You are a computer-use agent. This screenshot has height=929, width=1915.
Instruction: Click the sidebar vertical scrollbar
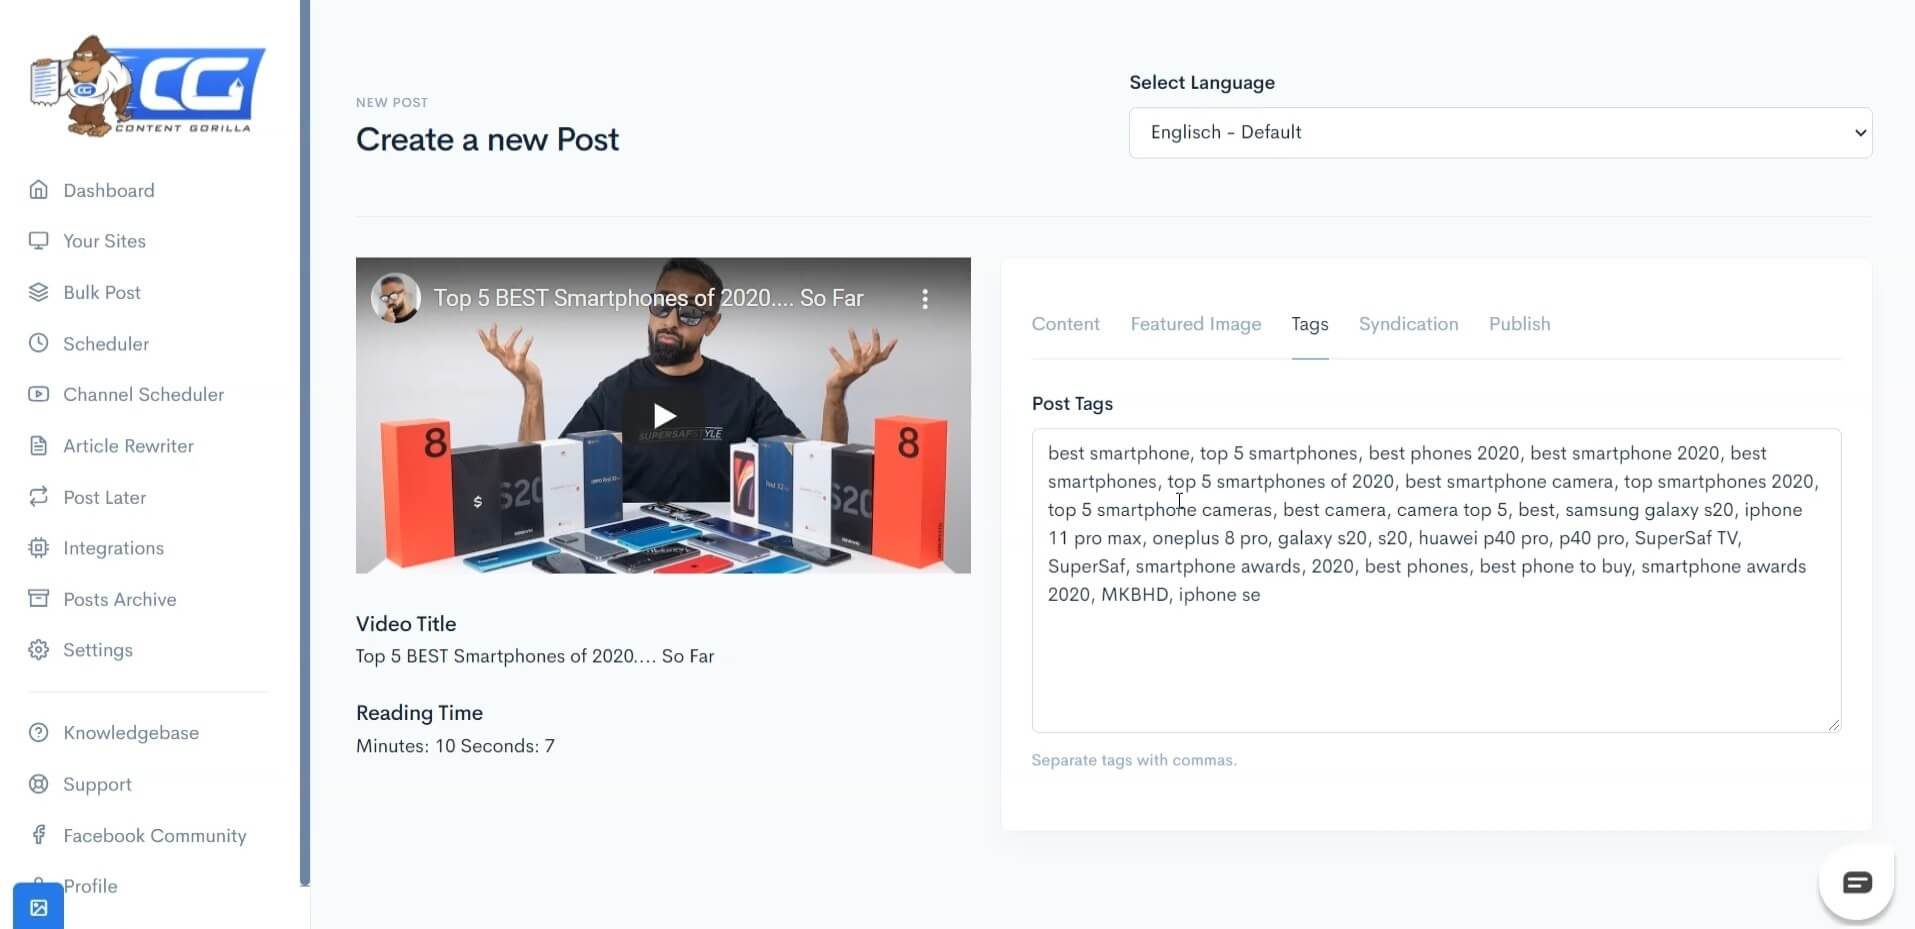(x=305, y=442)
